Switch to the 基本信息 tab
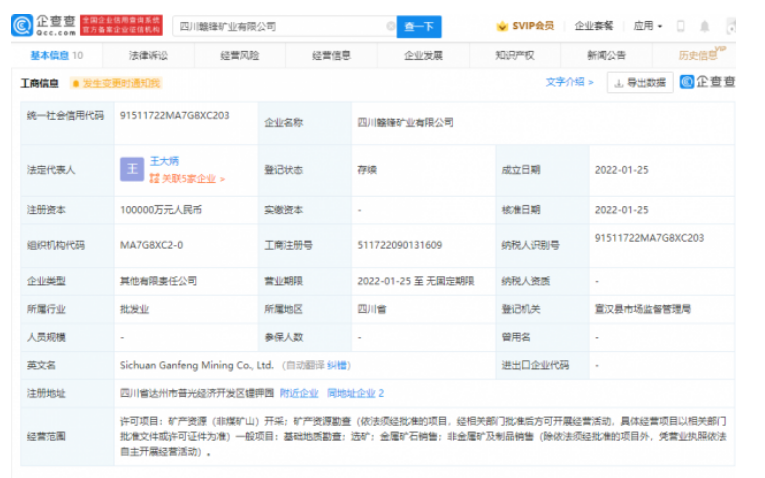Image resolution: width=765 pixels, height=478 pixels. (x=57, y=56)
